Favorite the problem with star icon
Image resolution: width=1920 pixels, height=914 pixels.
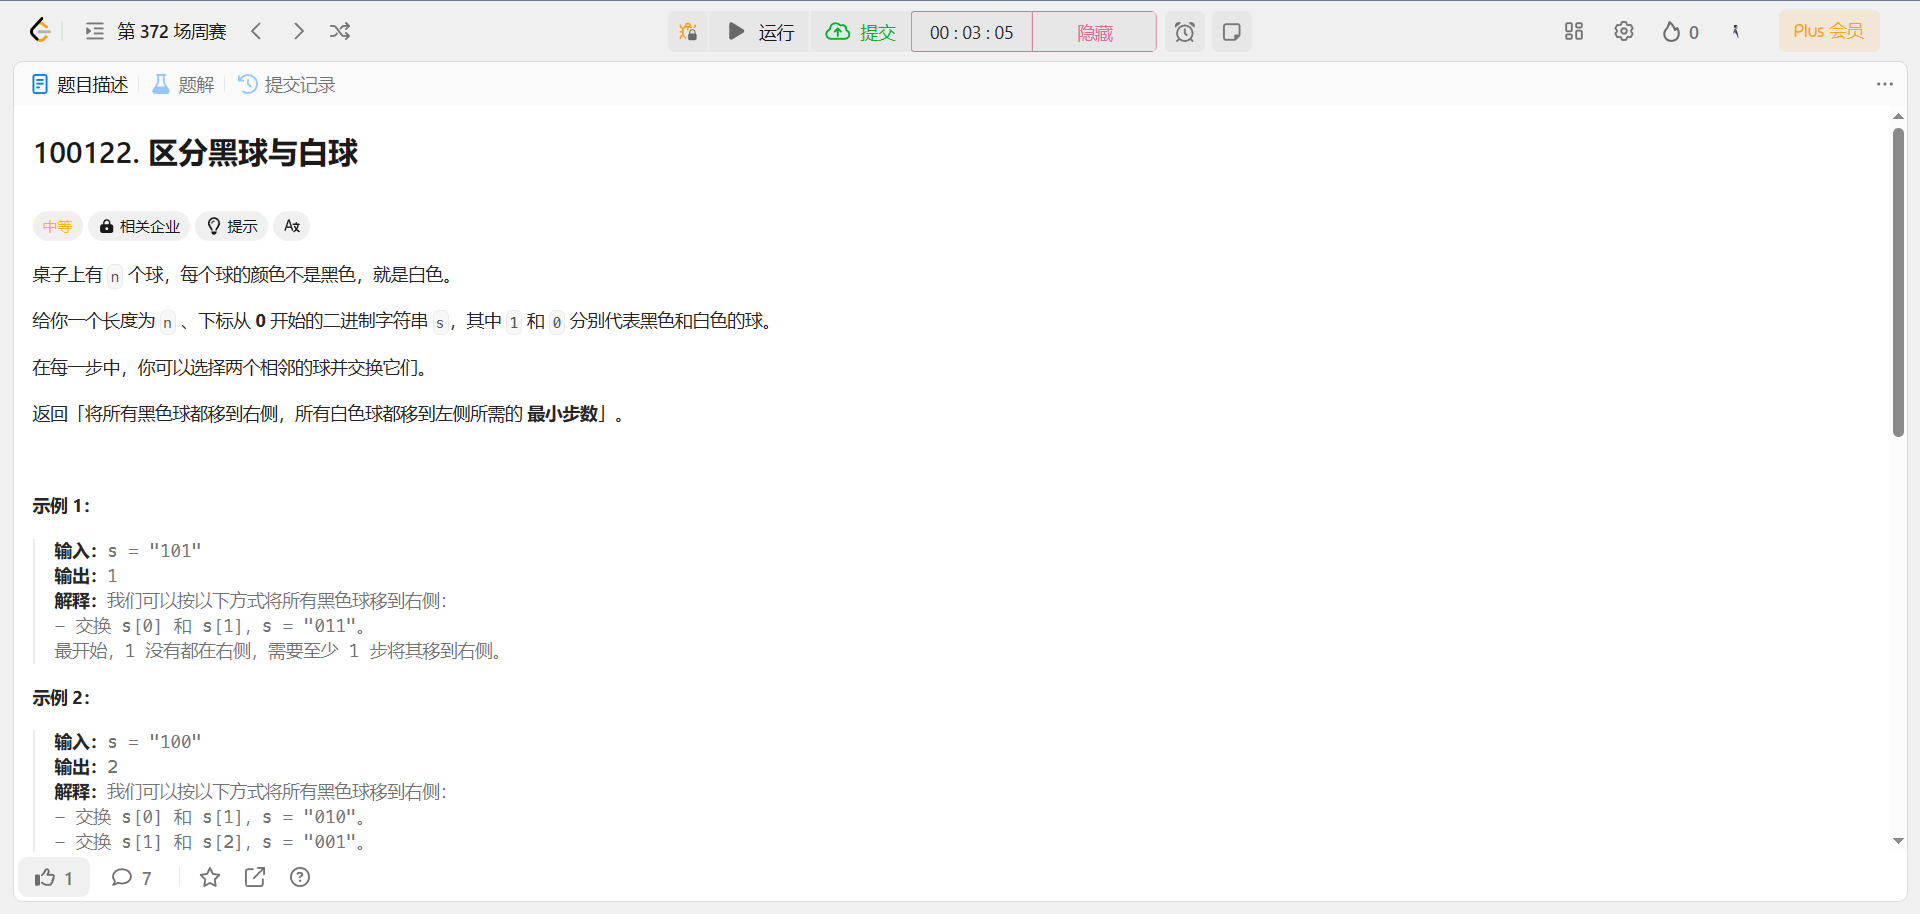210,878
